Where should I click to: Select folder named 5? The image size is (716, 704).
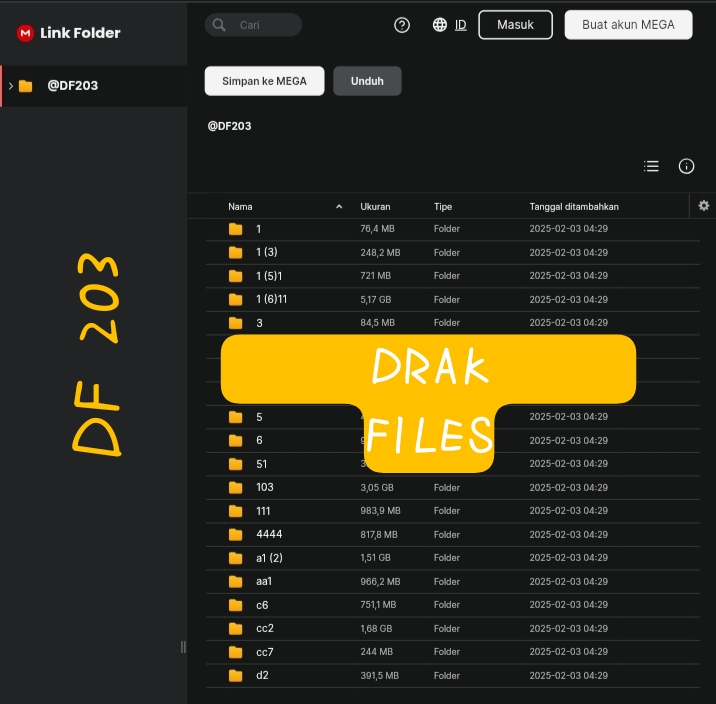tap(453, 417)
